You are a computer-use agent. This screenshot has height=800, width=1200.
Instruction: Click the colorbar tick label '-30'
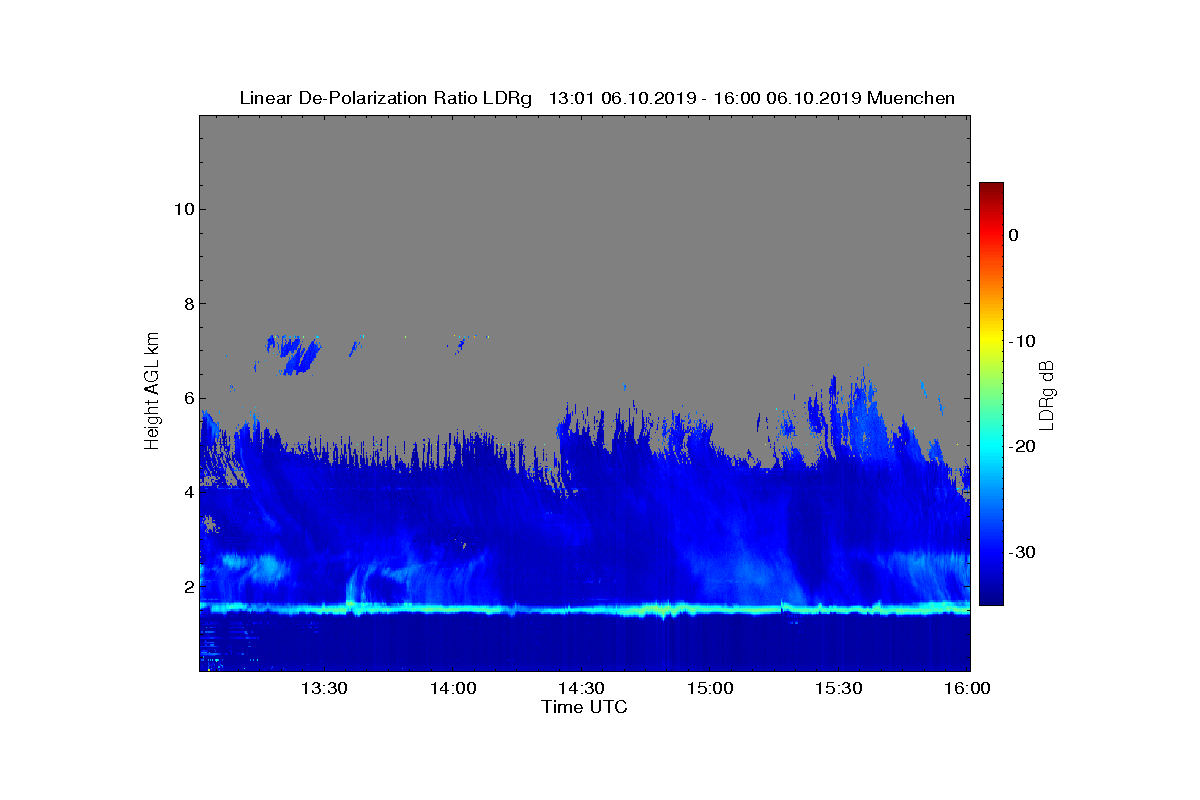[1020, 552]
